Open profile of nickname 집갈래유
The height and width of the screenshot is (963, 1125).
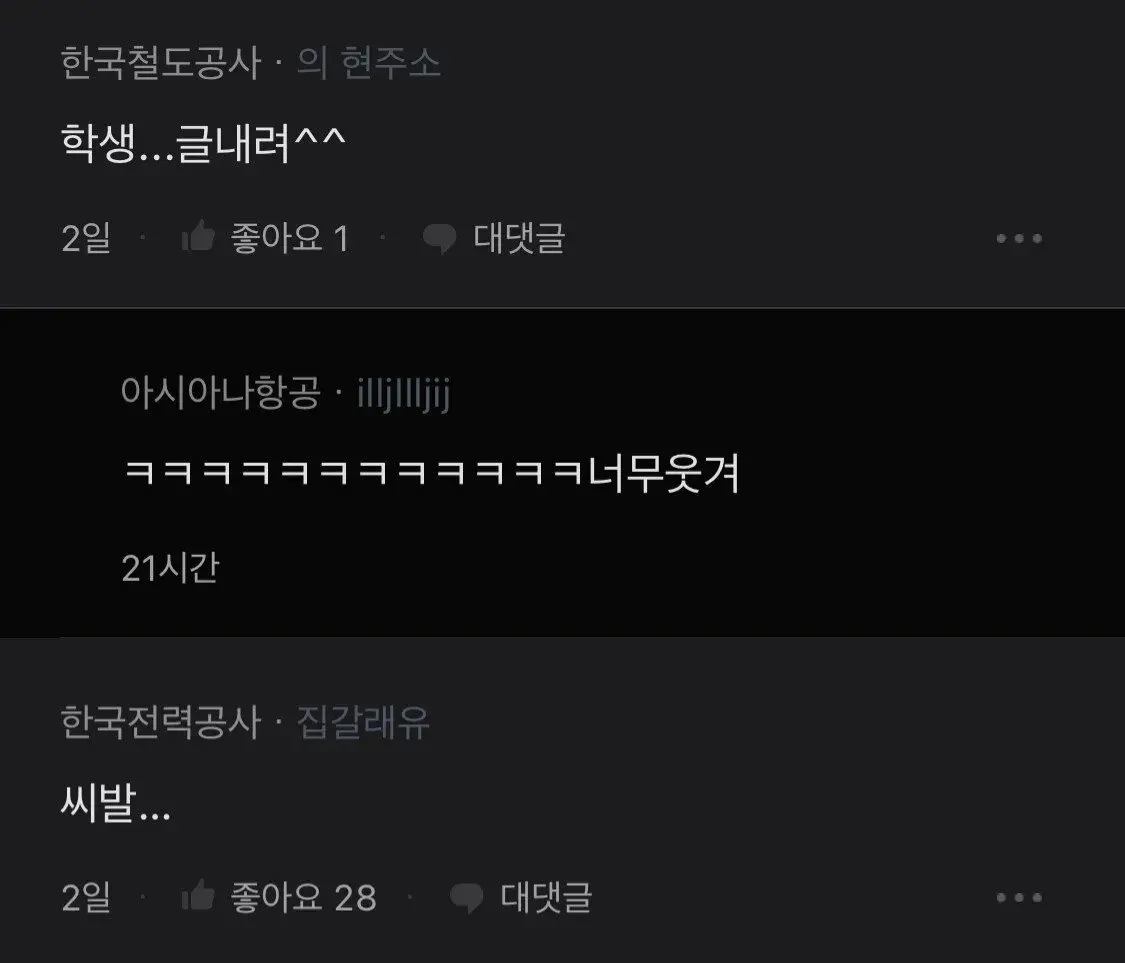(x=363, y=722)
